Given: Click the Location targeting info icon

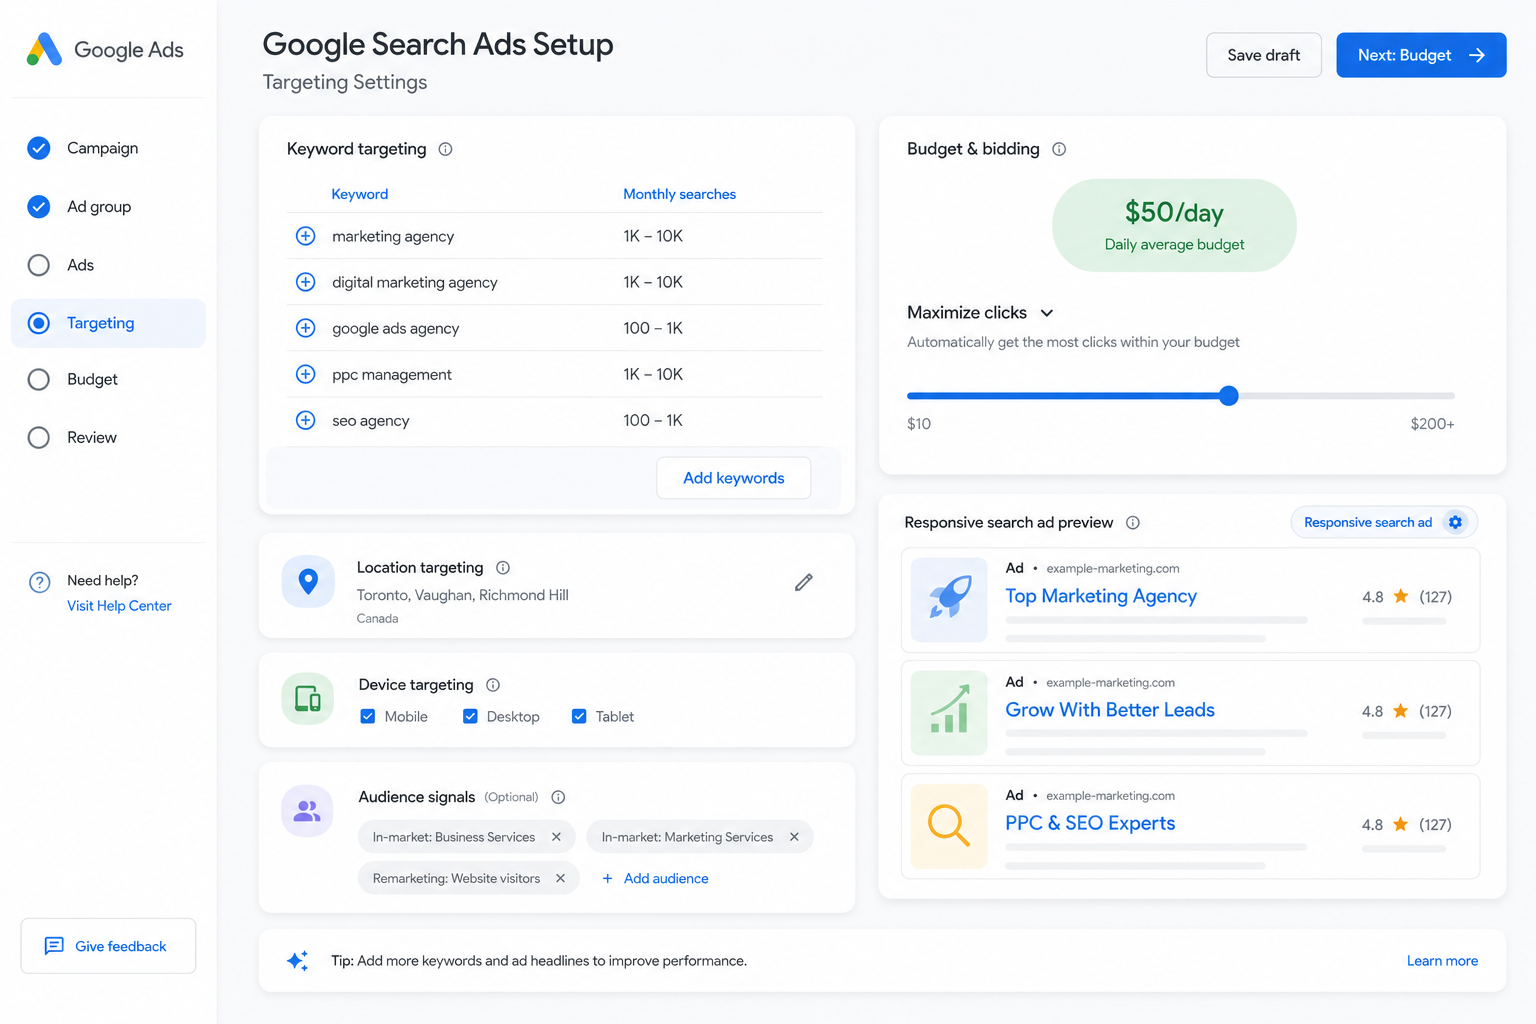Looking at the screenshot, I should coord(503,568).
